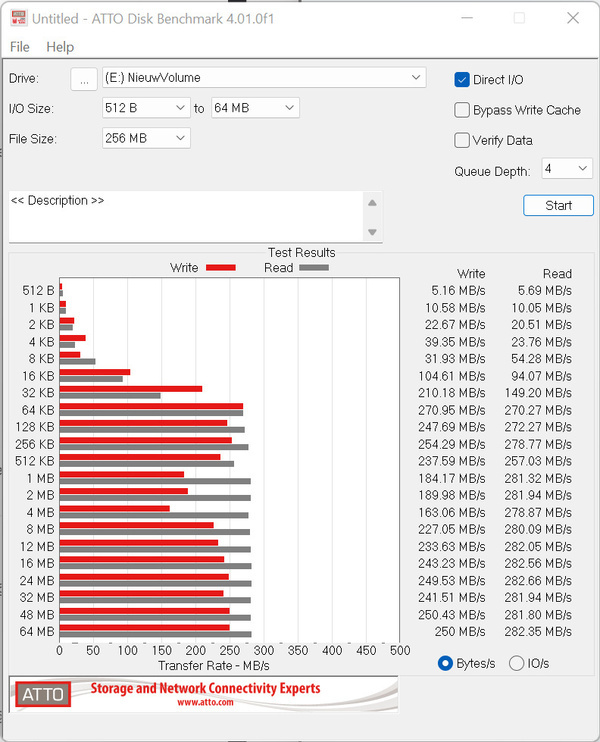Select the Bytes/s radio button
Viewport: 600px width, 742px height.
445,663
